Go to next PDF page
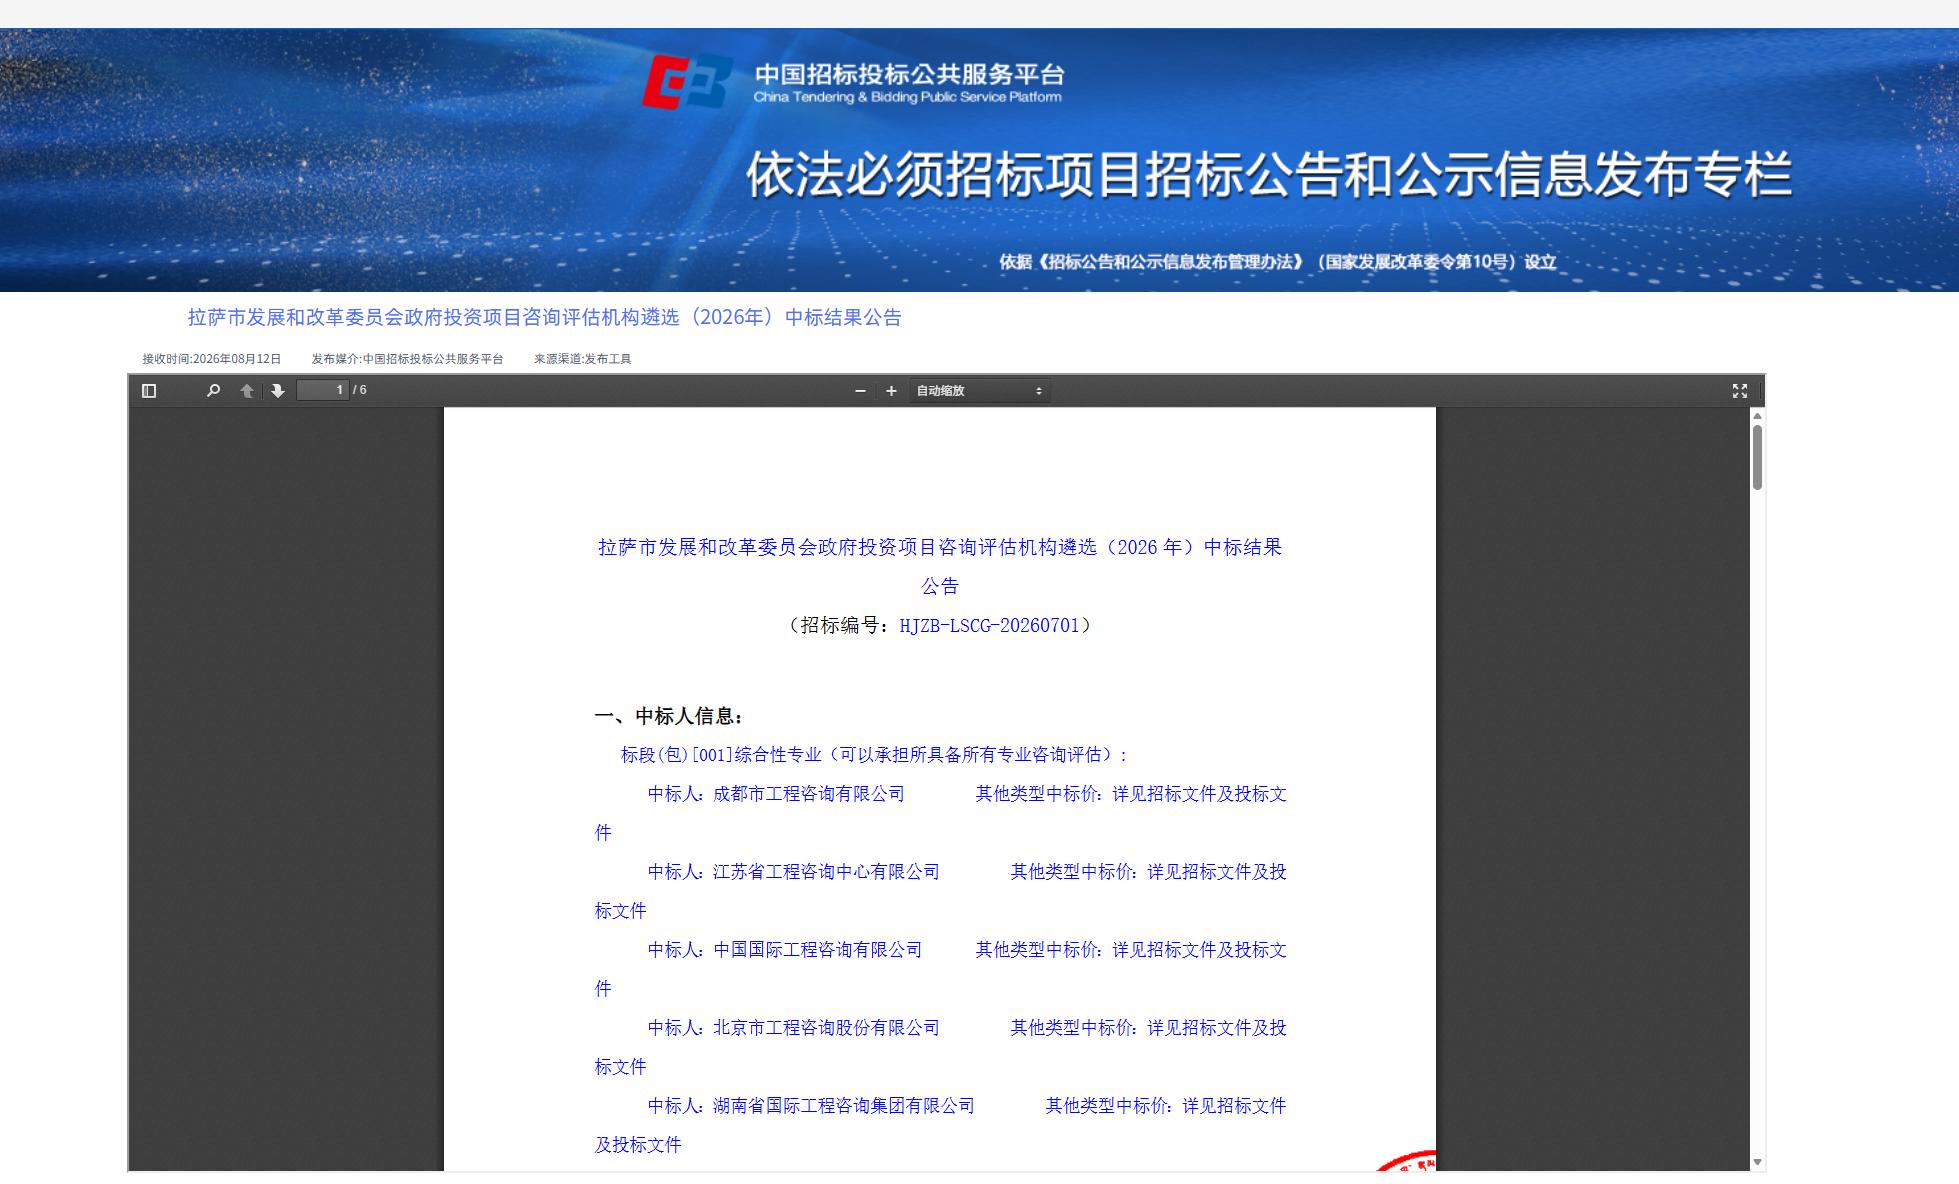Viewport: 1959px width, 1184px height. 278,391
